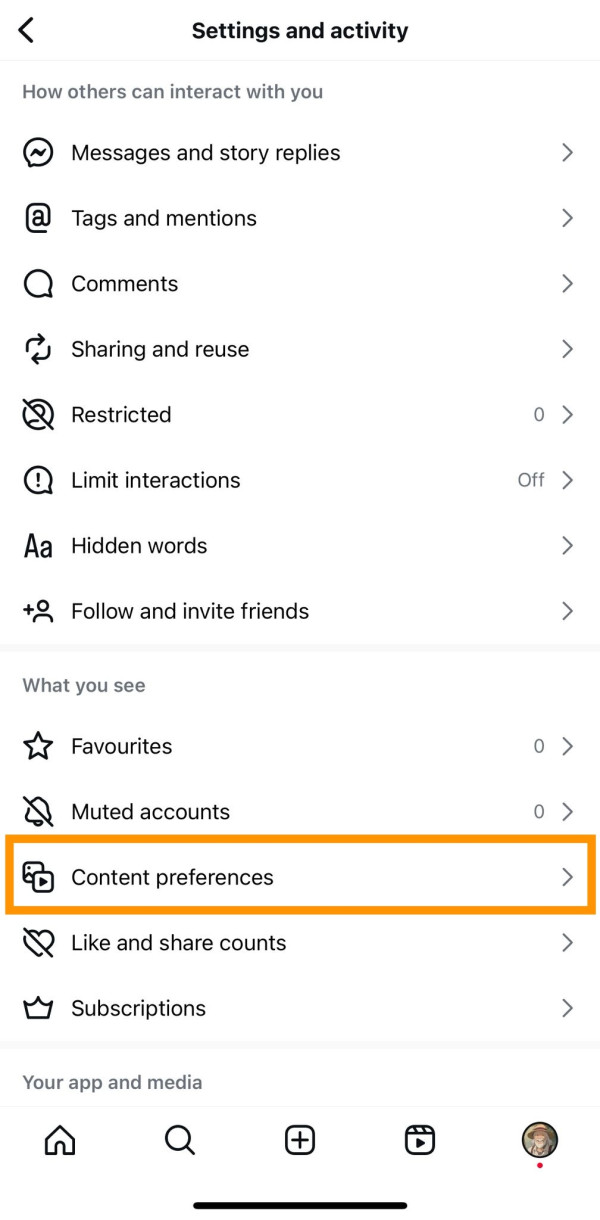The width and height of the screenshot is (600, 1220).
Task: Switch to the Search tab
Action: [180, 1140]
